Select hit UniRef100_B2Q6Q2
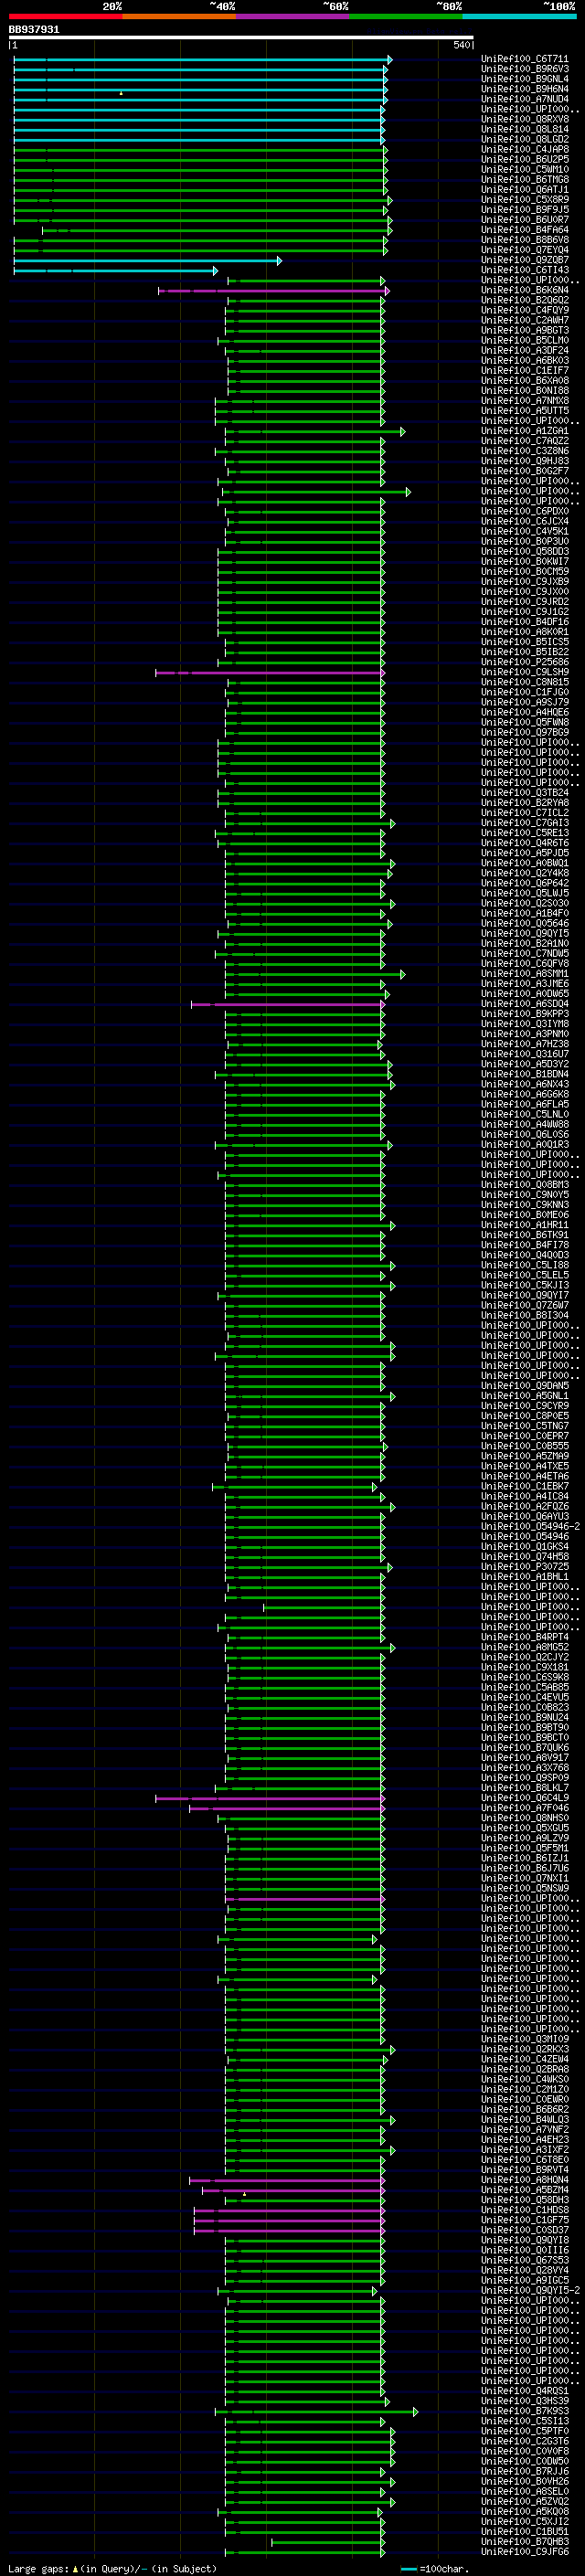Image resolution: width=585 pixels, height=2576 pixels. click(x=524, y=300)
